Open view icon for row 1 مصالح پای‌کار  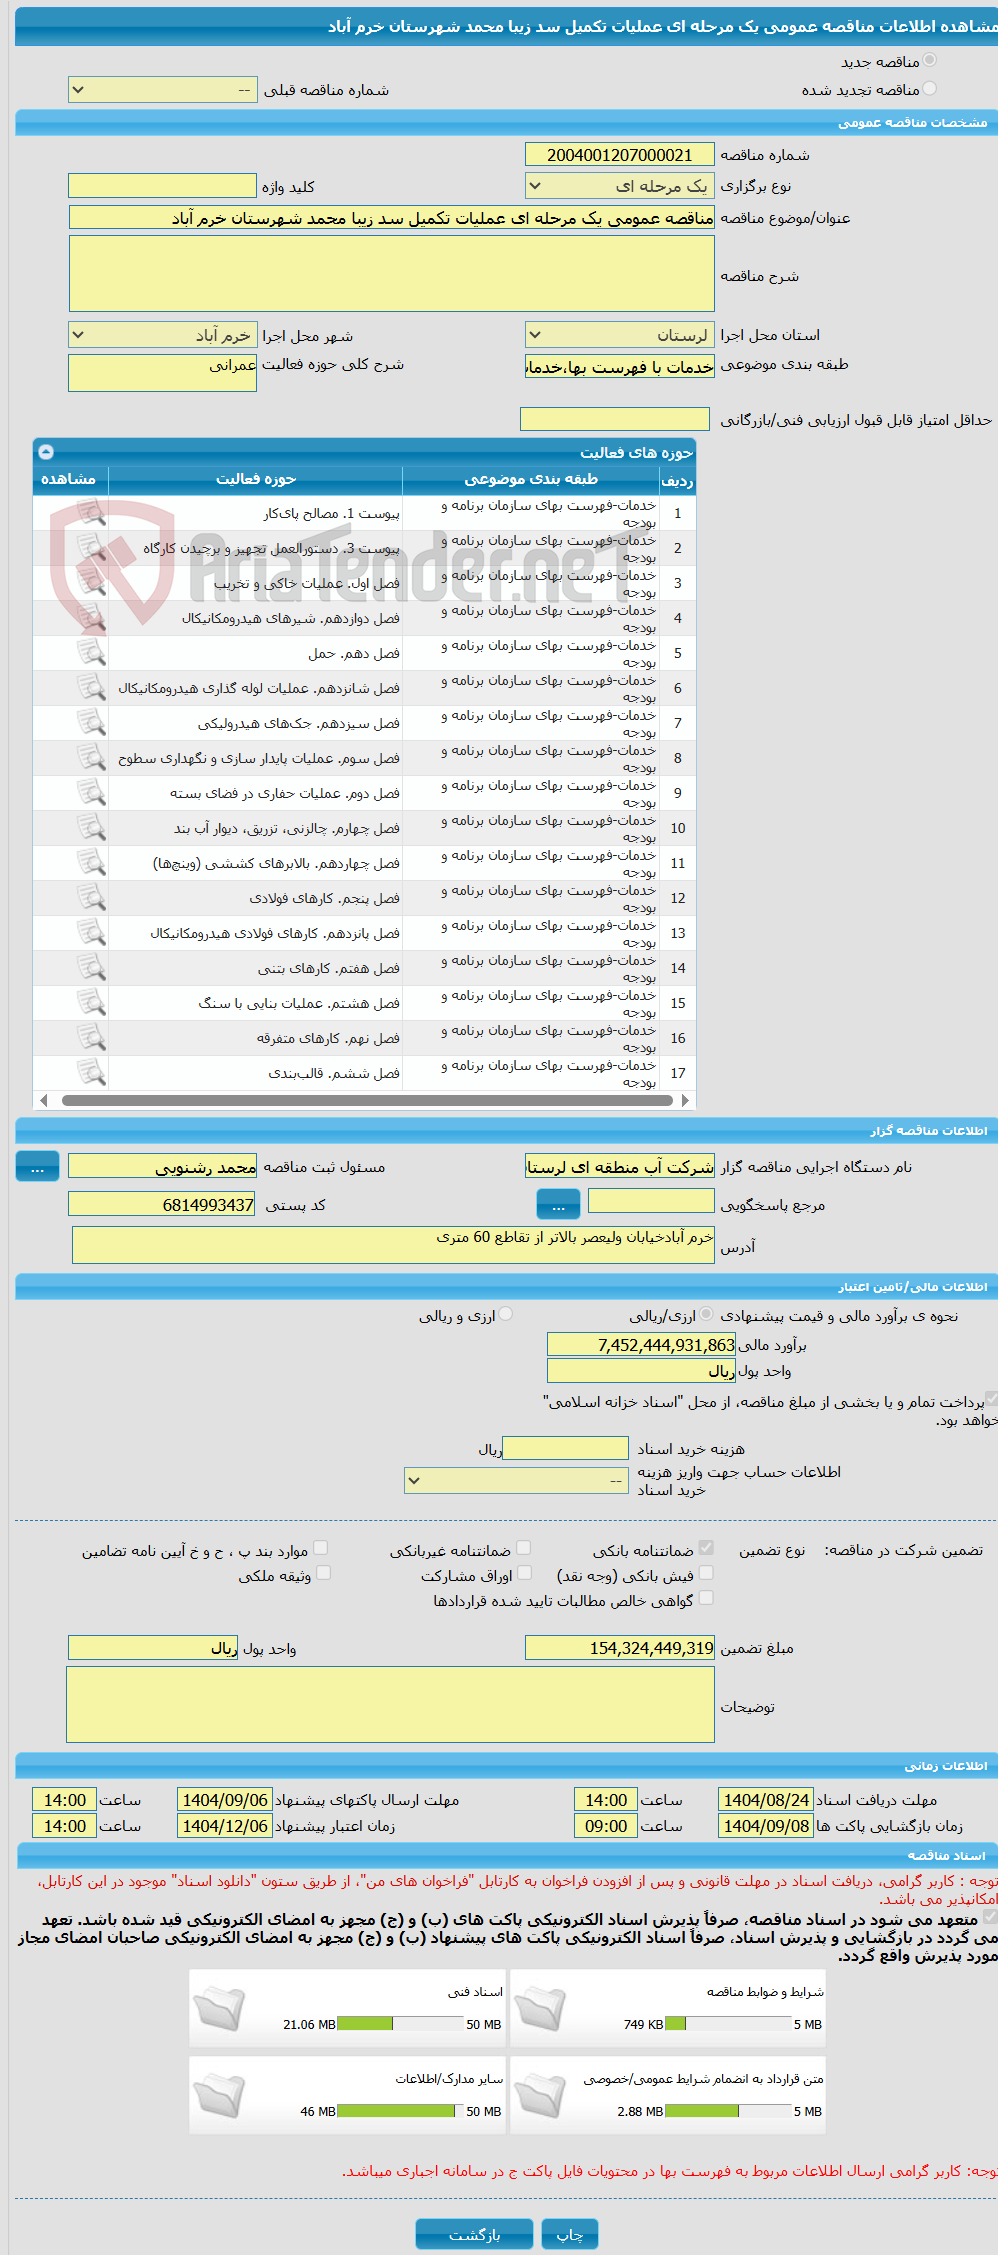pos(91,513)
